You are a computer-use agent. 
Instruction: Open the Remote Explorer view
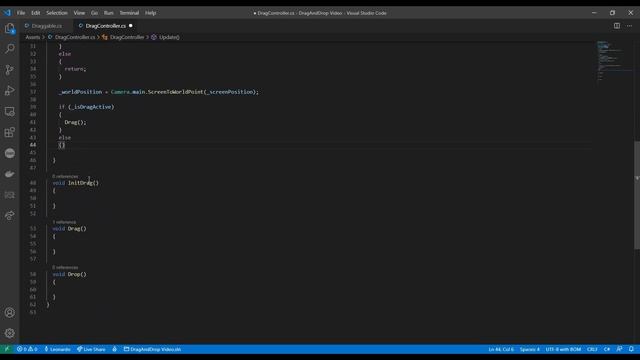(x=10, y=111)
